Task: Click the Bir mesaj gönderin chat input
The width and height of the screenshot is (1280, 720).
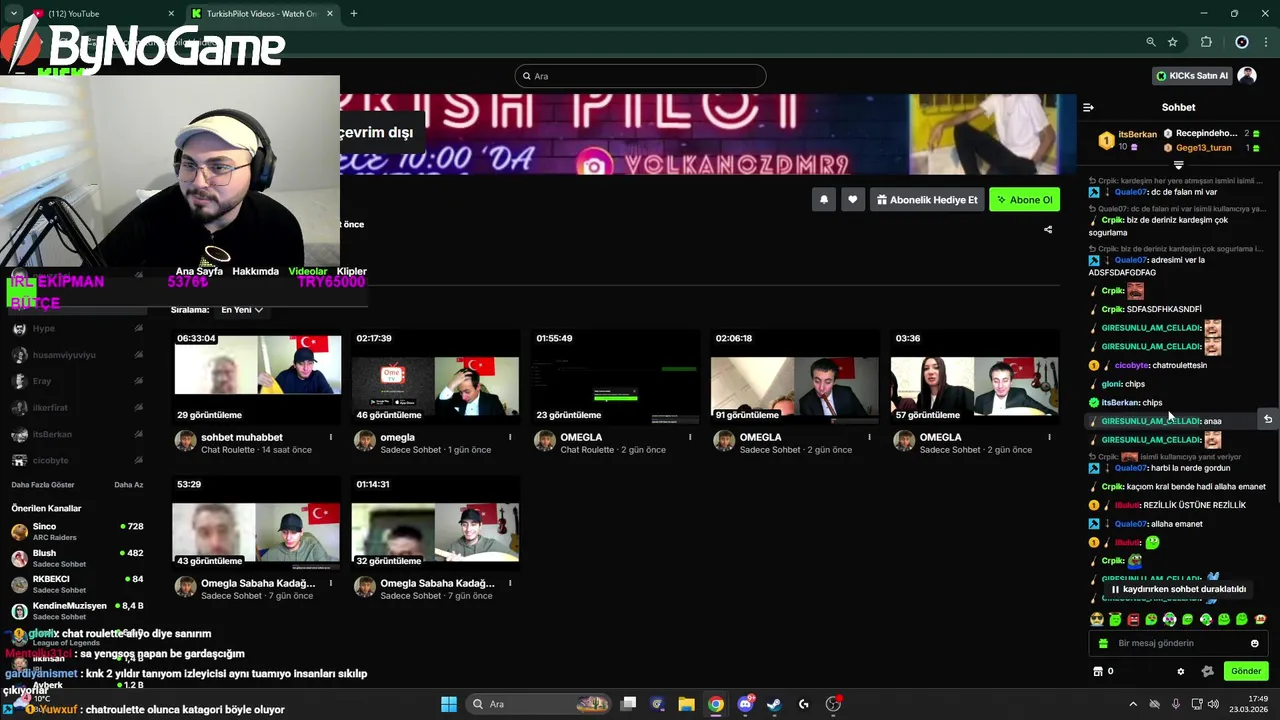Action: click(x=1178, y=643)
